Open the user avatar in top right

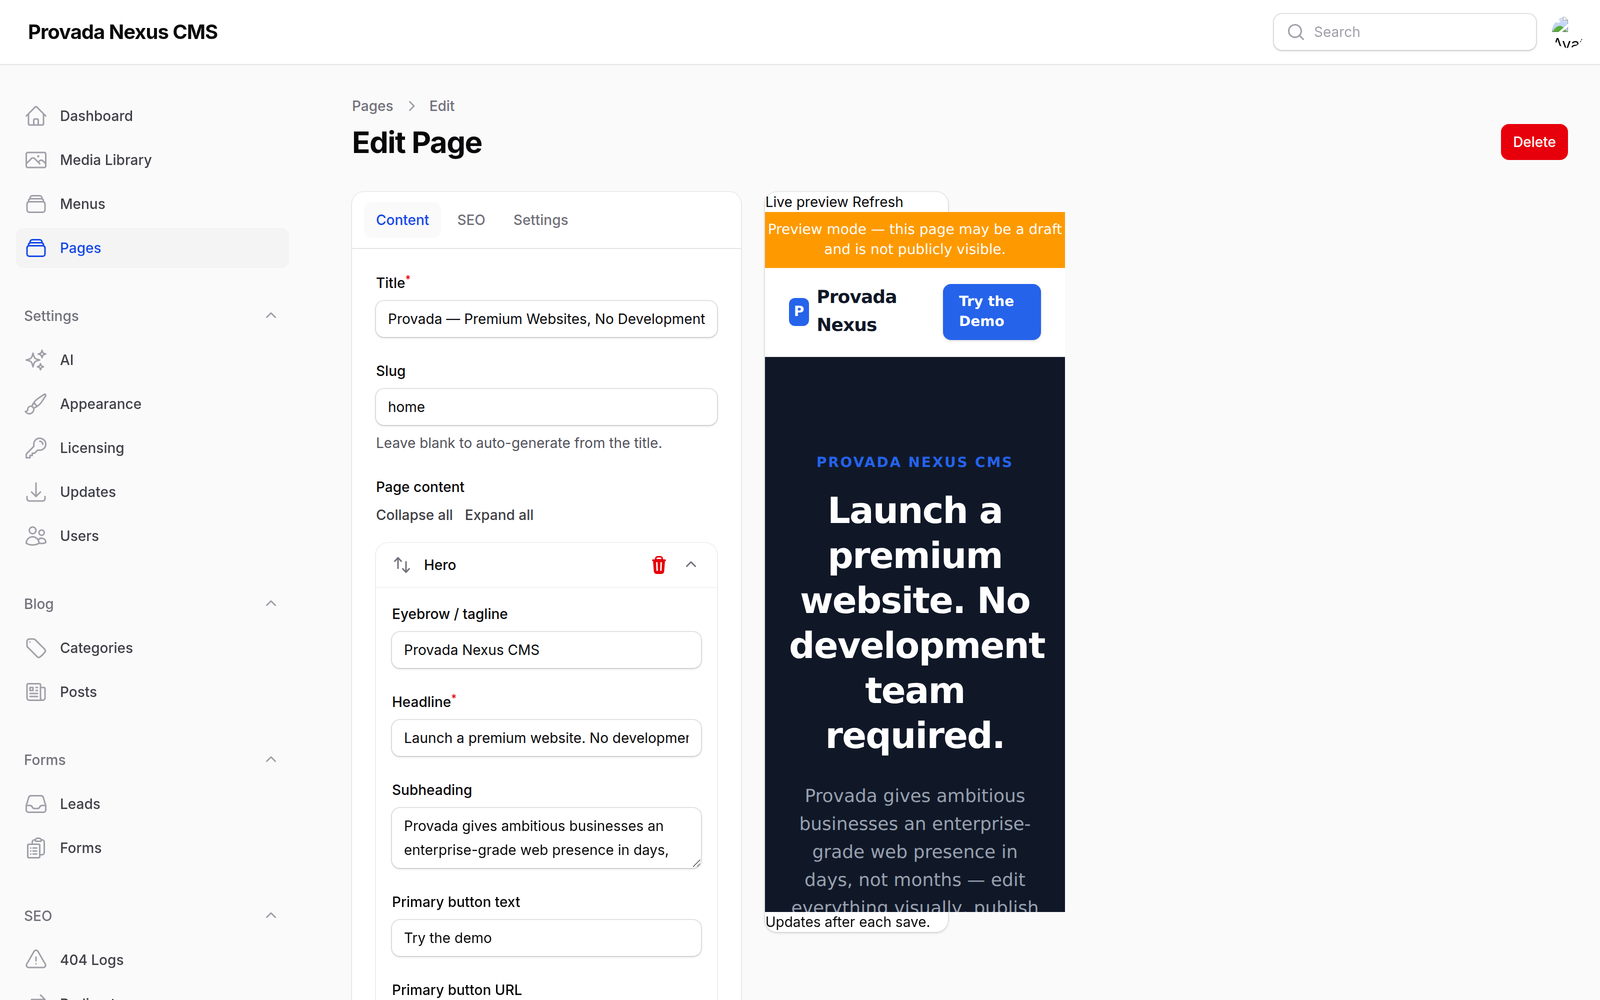[x=1566, y=32]
